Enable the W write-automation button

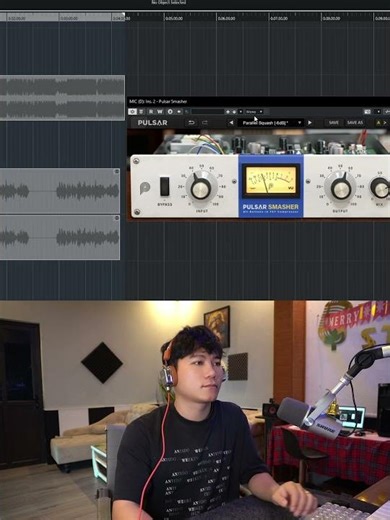click(x=160, y=112)
